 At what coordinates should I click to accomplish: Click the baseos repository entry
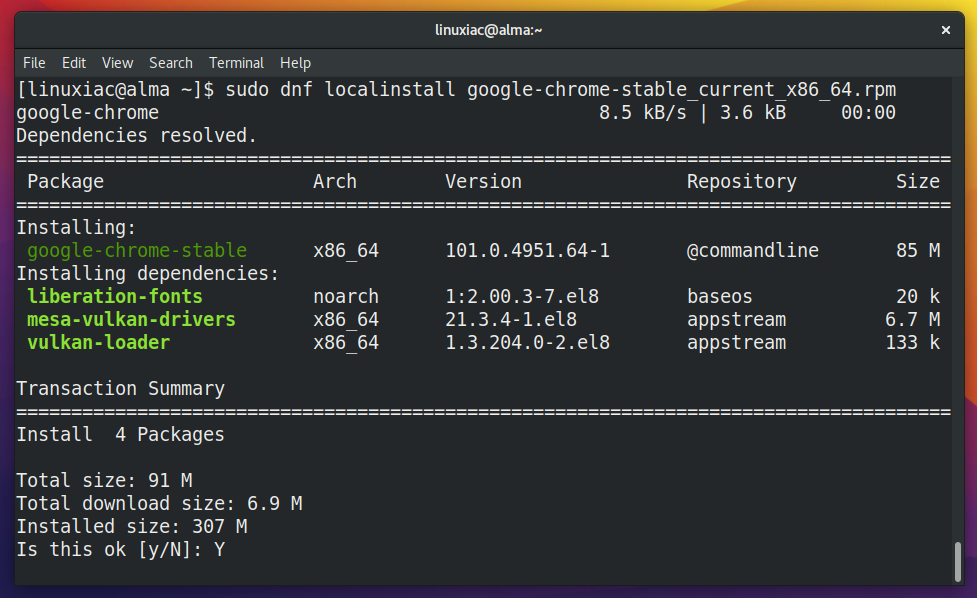pos(720,297)
